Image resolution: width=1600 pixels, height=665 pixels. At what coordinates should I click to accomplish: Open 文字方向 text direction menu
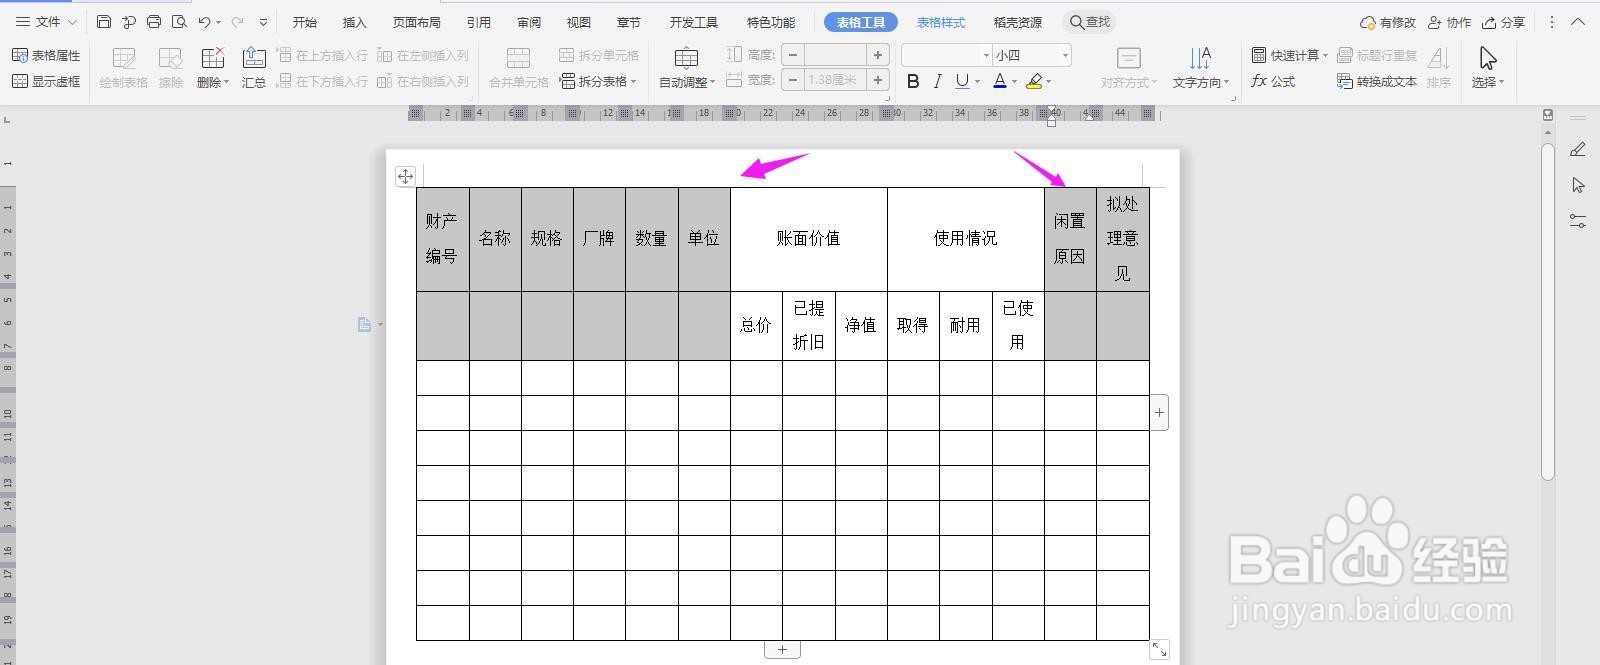click(x=1200, y=68)
